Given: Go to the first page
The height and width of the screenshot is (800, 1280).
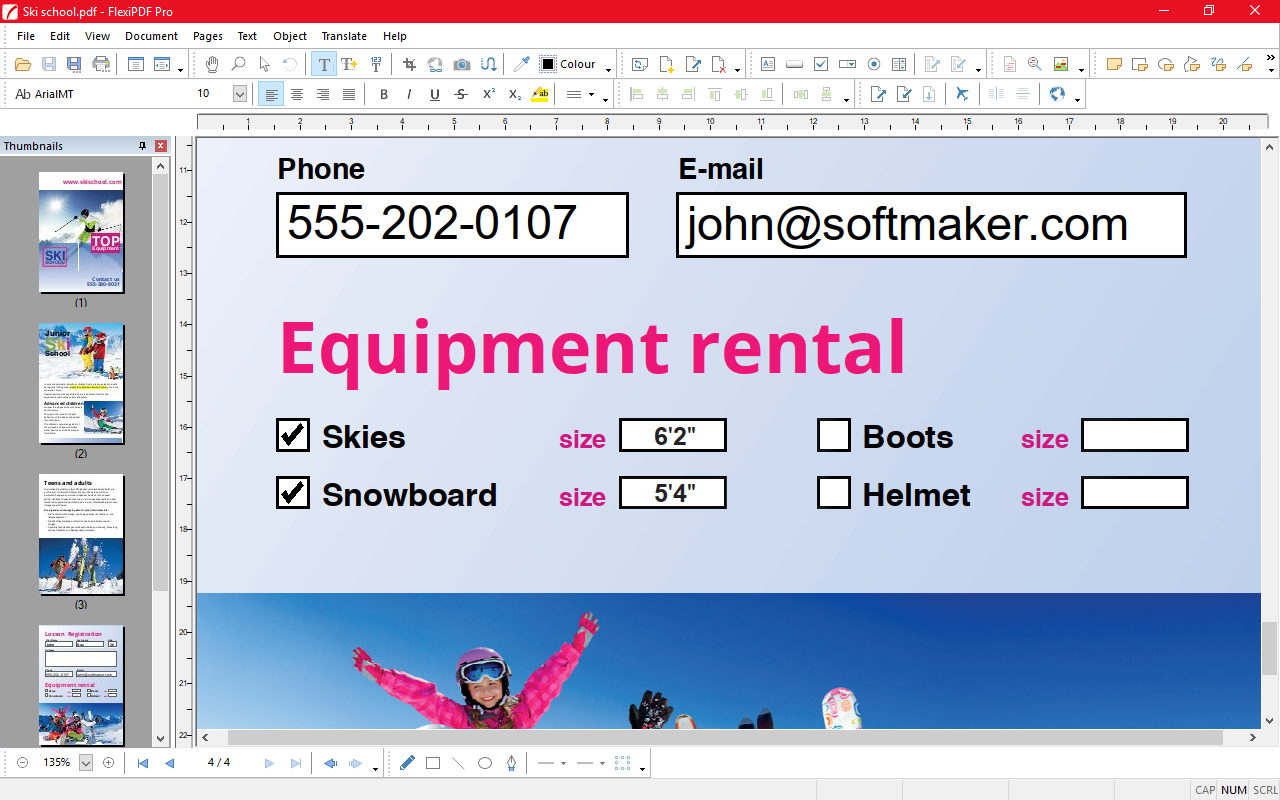Looking at the screenshot, I should coord(143,763).
